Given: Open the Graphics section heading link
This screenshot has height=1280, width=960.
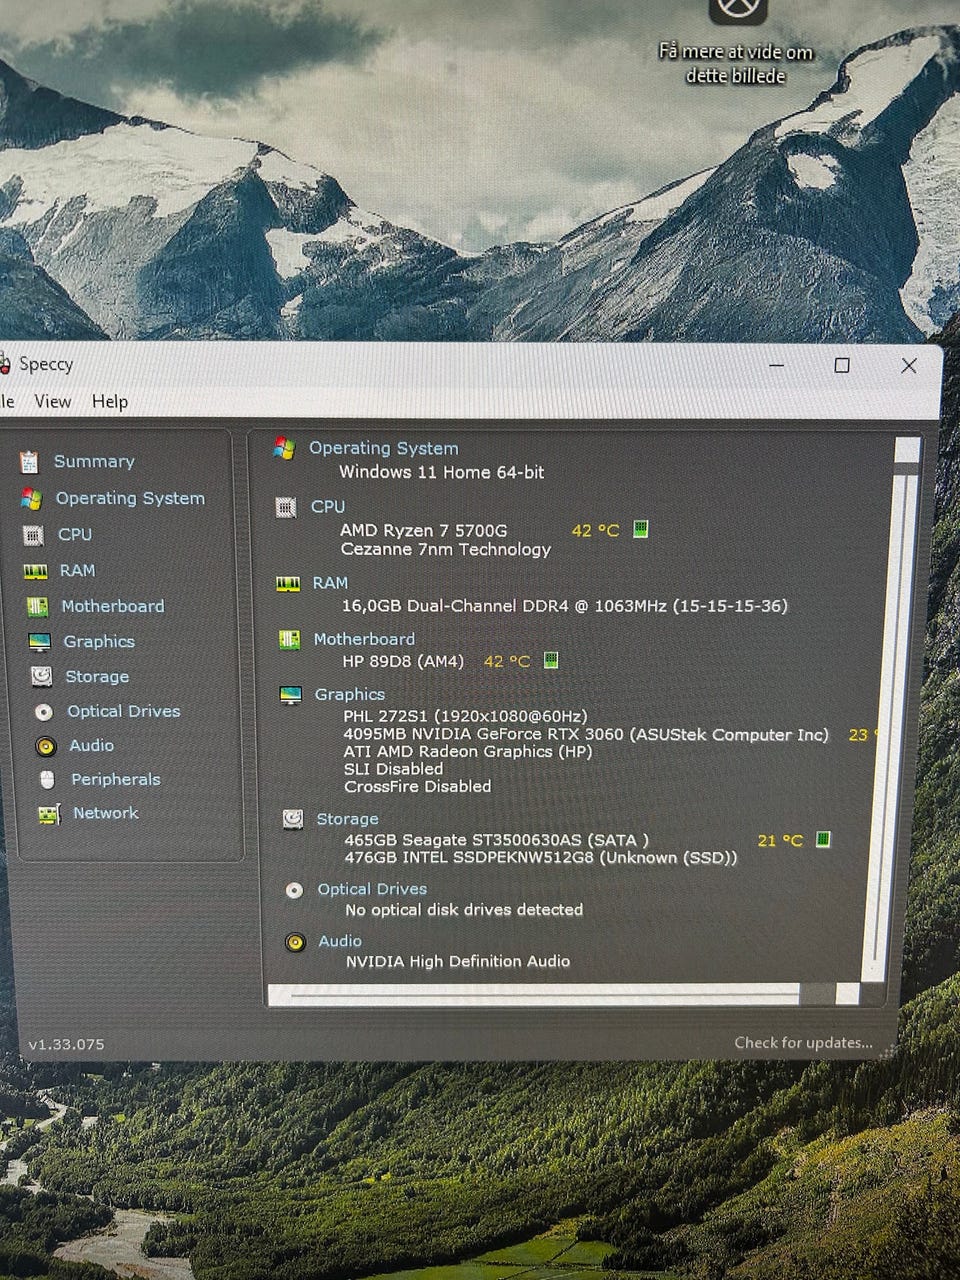Looking at the screenshot, I should point(350,694).
